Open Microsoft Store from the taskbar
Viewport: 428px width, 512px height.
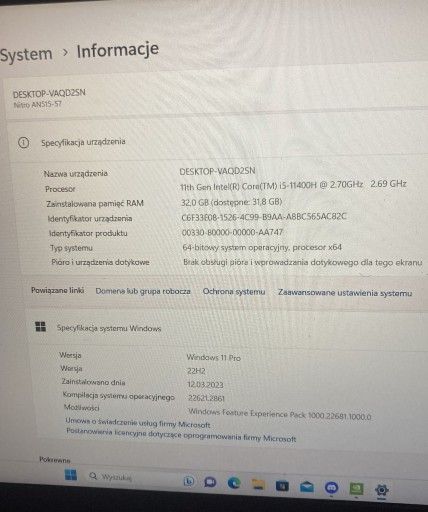(282, 486)
